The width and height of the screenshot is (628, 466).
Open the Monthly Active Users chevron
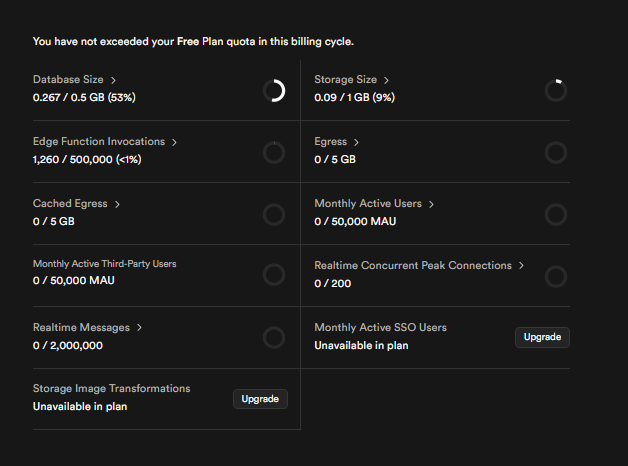click(x=432, y=204)
